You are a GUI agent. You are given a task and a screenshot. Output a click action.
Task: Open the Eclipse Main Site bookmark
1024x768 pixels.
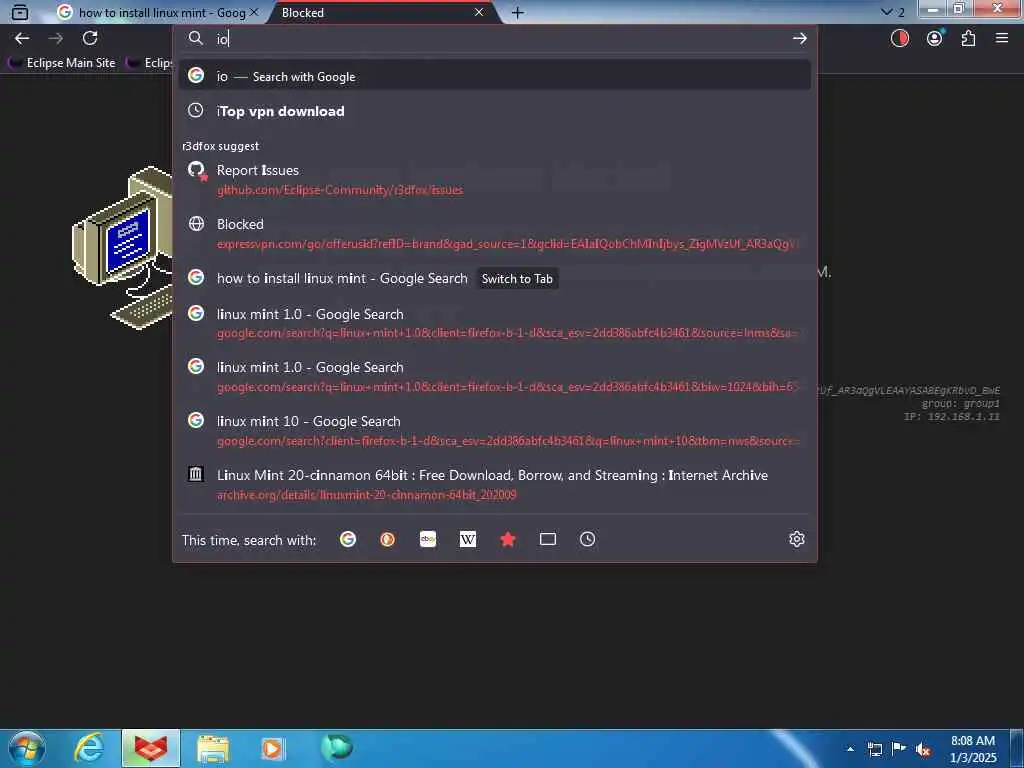[62, 63]
